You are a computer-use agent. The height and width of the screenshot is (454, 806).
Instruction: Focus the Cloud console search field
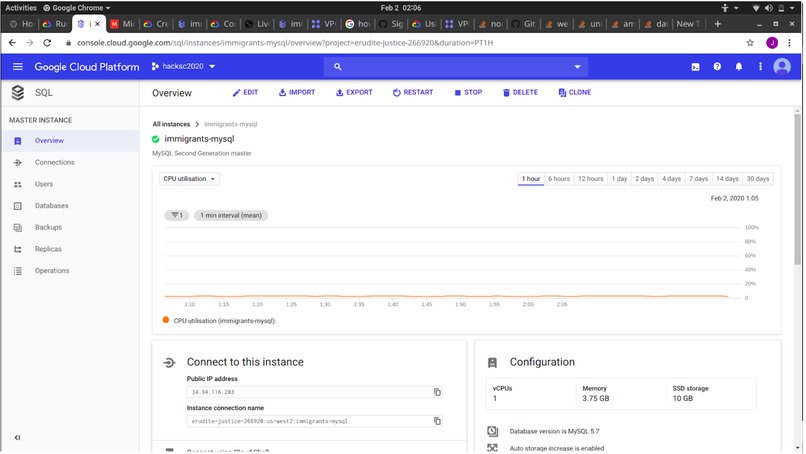pyautogui.click(x=457, y=67)
